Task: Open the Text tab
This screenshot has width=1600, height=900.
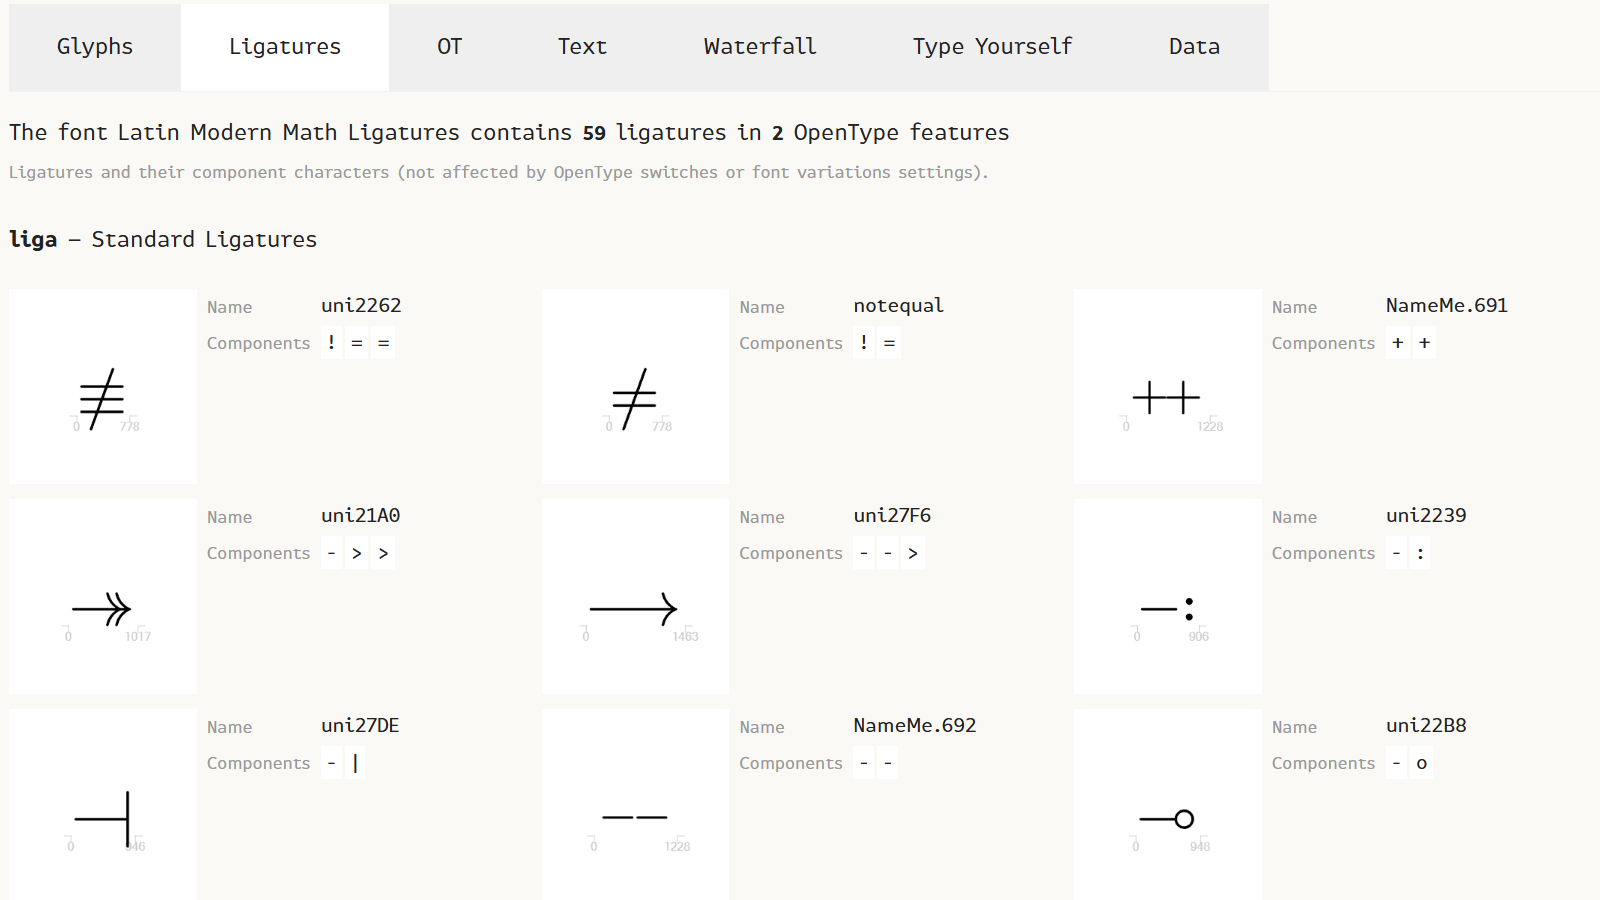Action: coord(582,47)
